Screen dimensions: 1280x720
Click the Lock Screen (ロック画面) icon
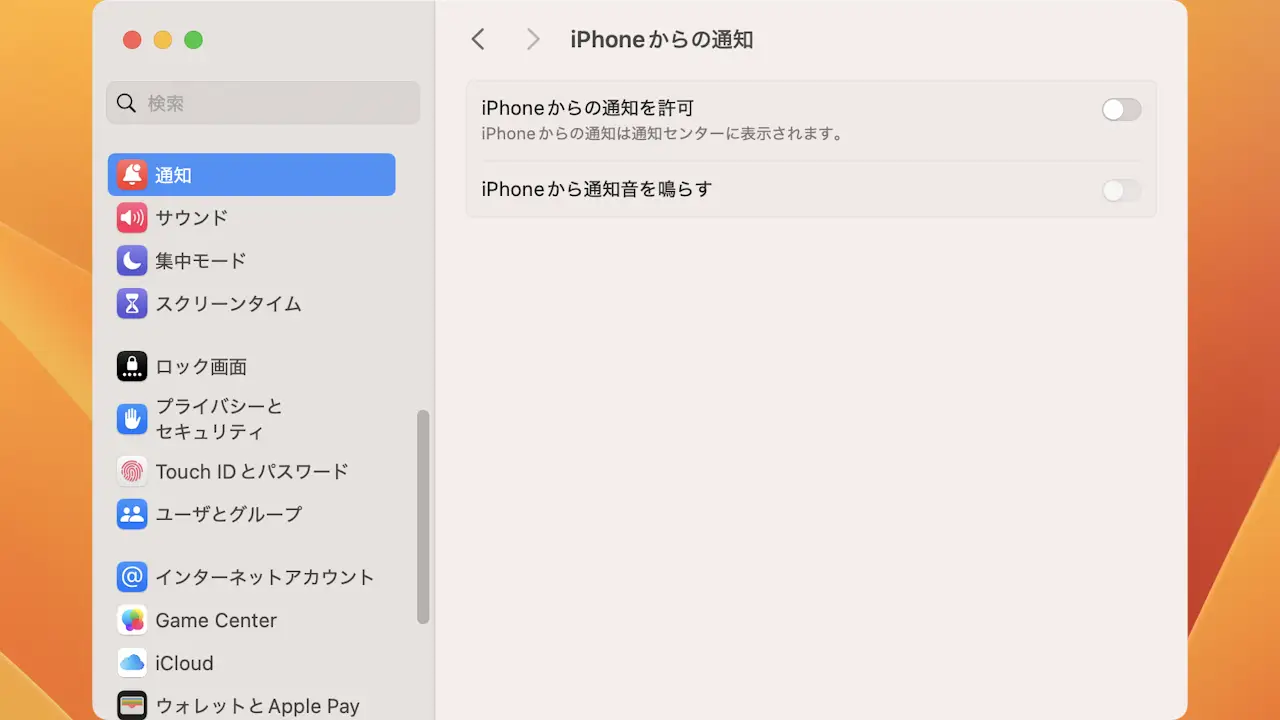[132, 367]
